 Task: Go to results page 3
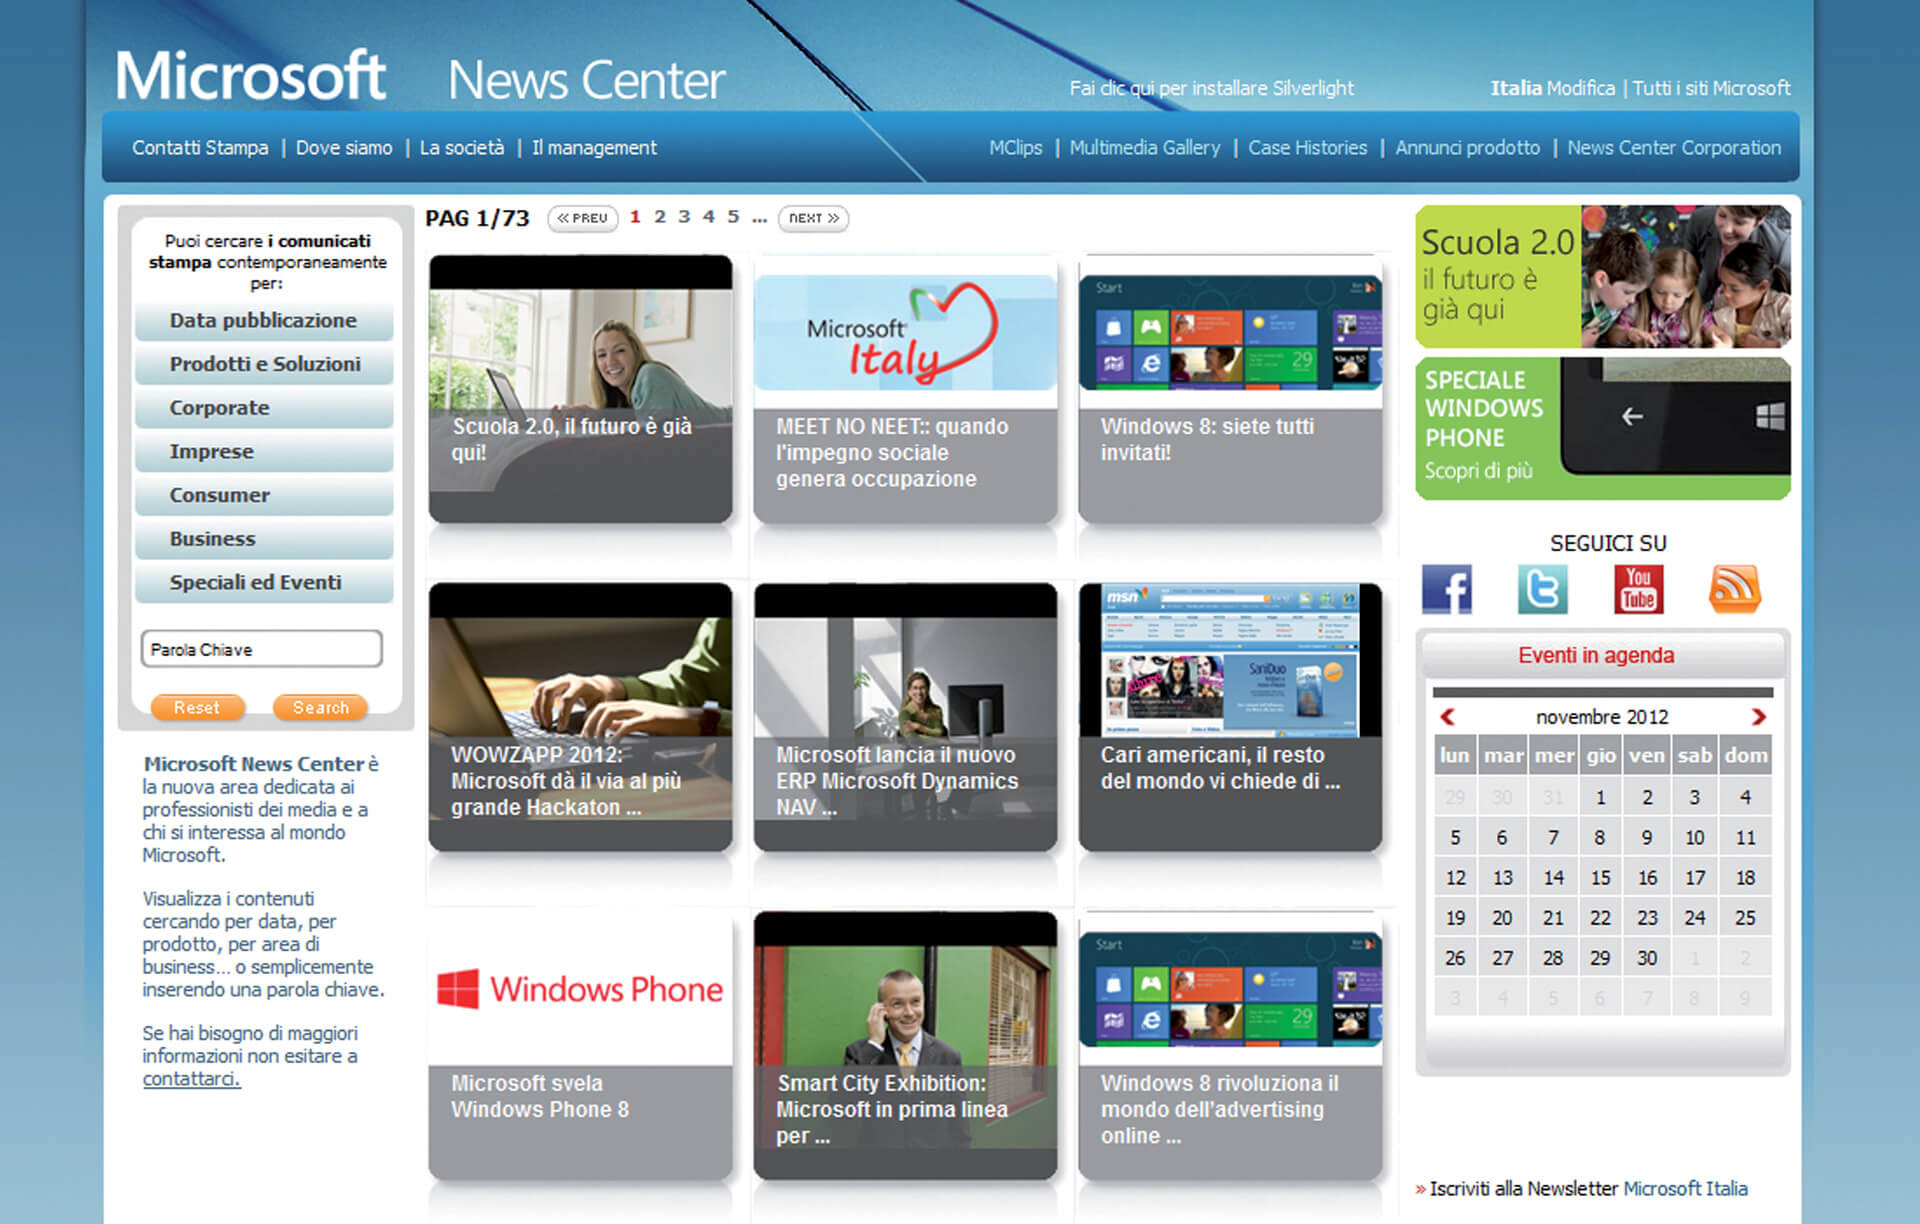[x=684, y=217]
